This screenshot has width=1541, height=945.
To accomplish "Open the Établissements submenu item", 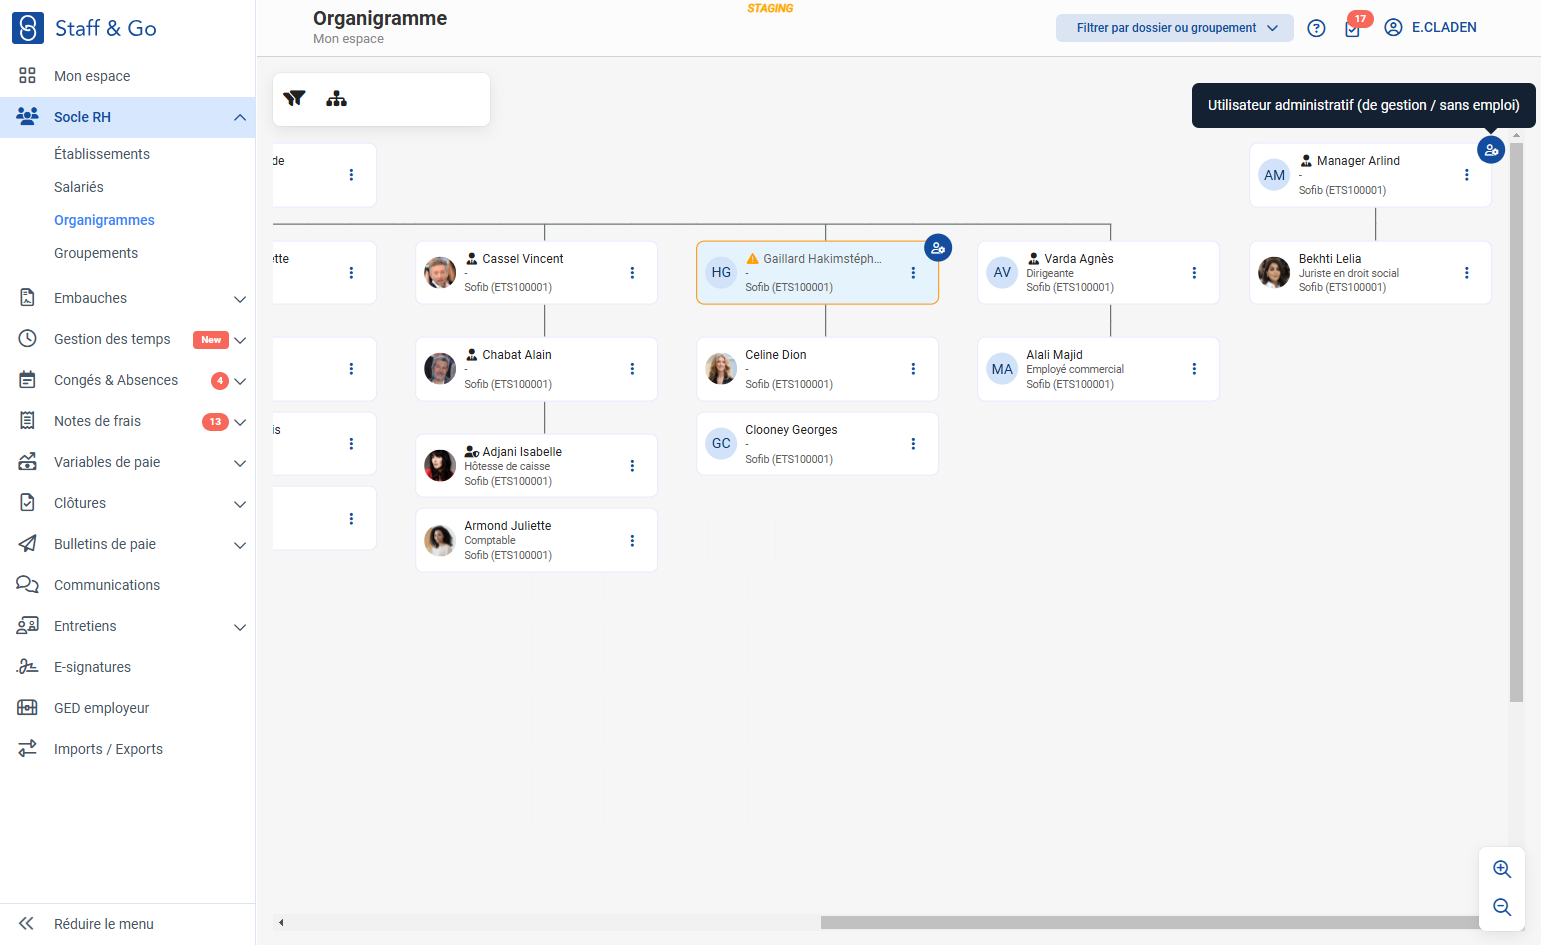I will tap(102, 154).
